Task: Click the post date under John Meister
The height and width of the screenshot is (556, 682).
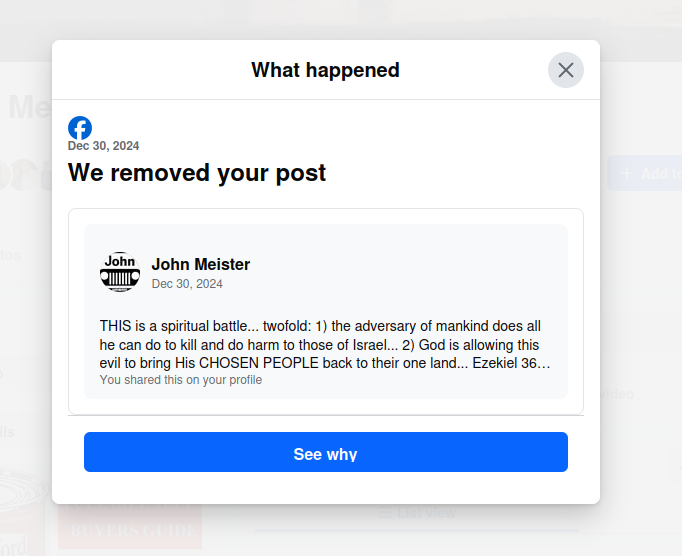Action: pos(187,284)
